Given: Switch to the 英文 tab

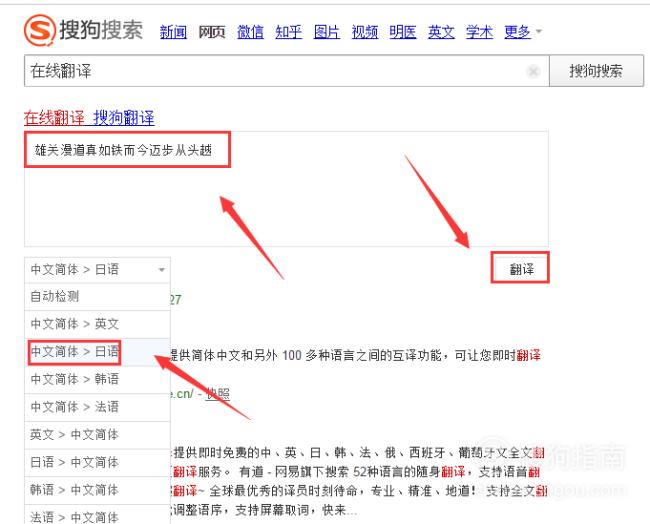Looking at the screenshot, I should (x=441, y=32).
